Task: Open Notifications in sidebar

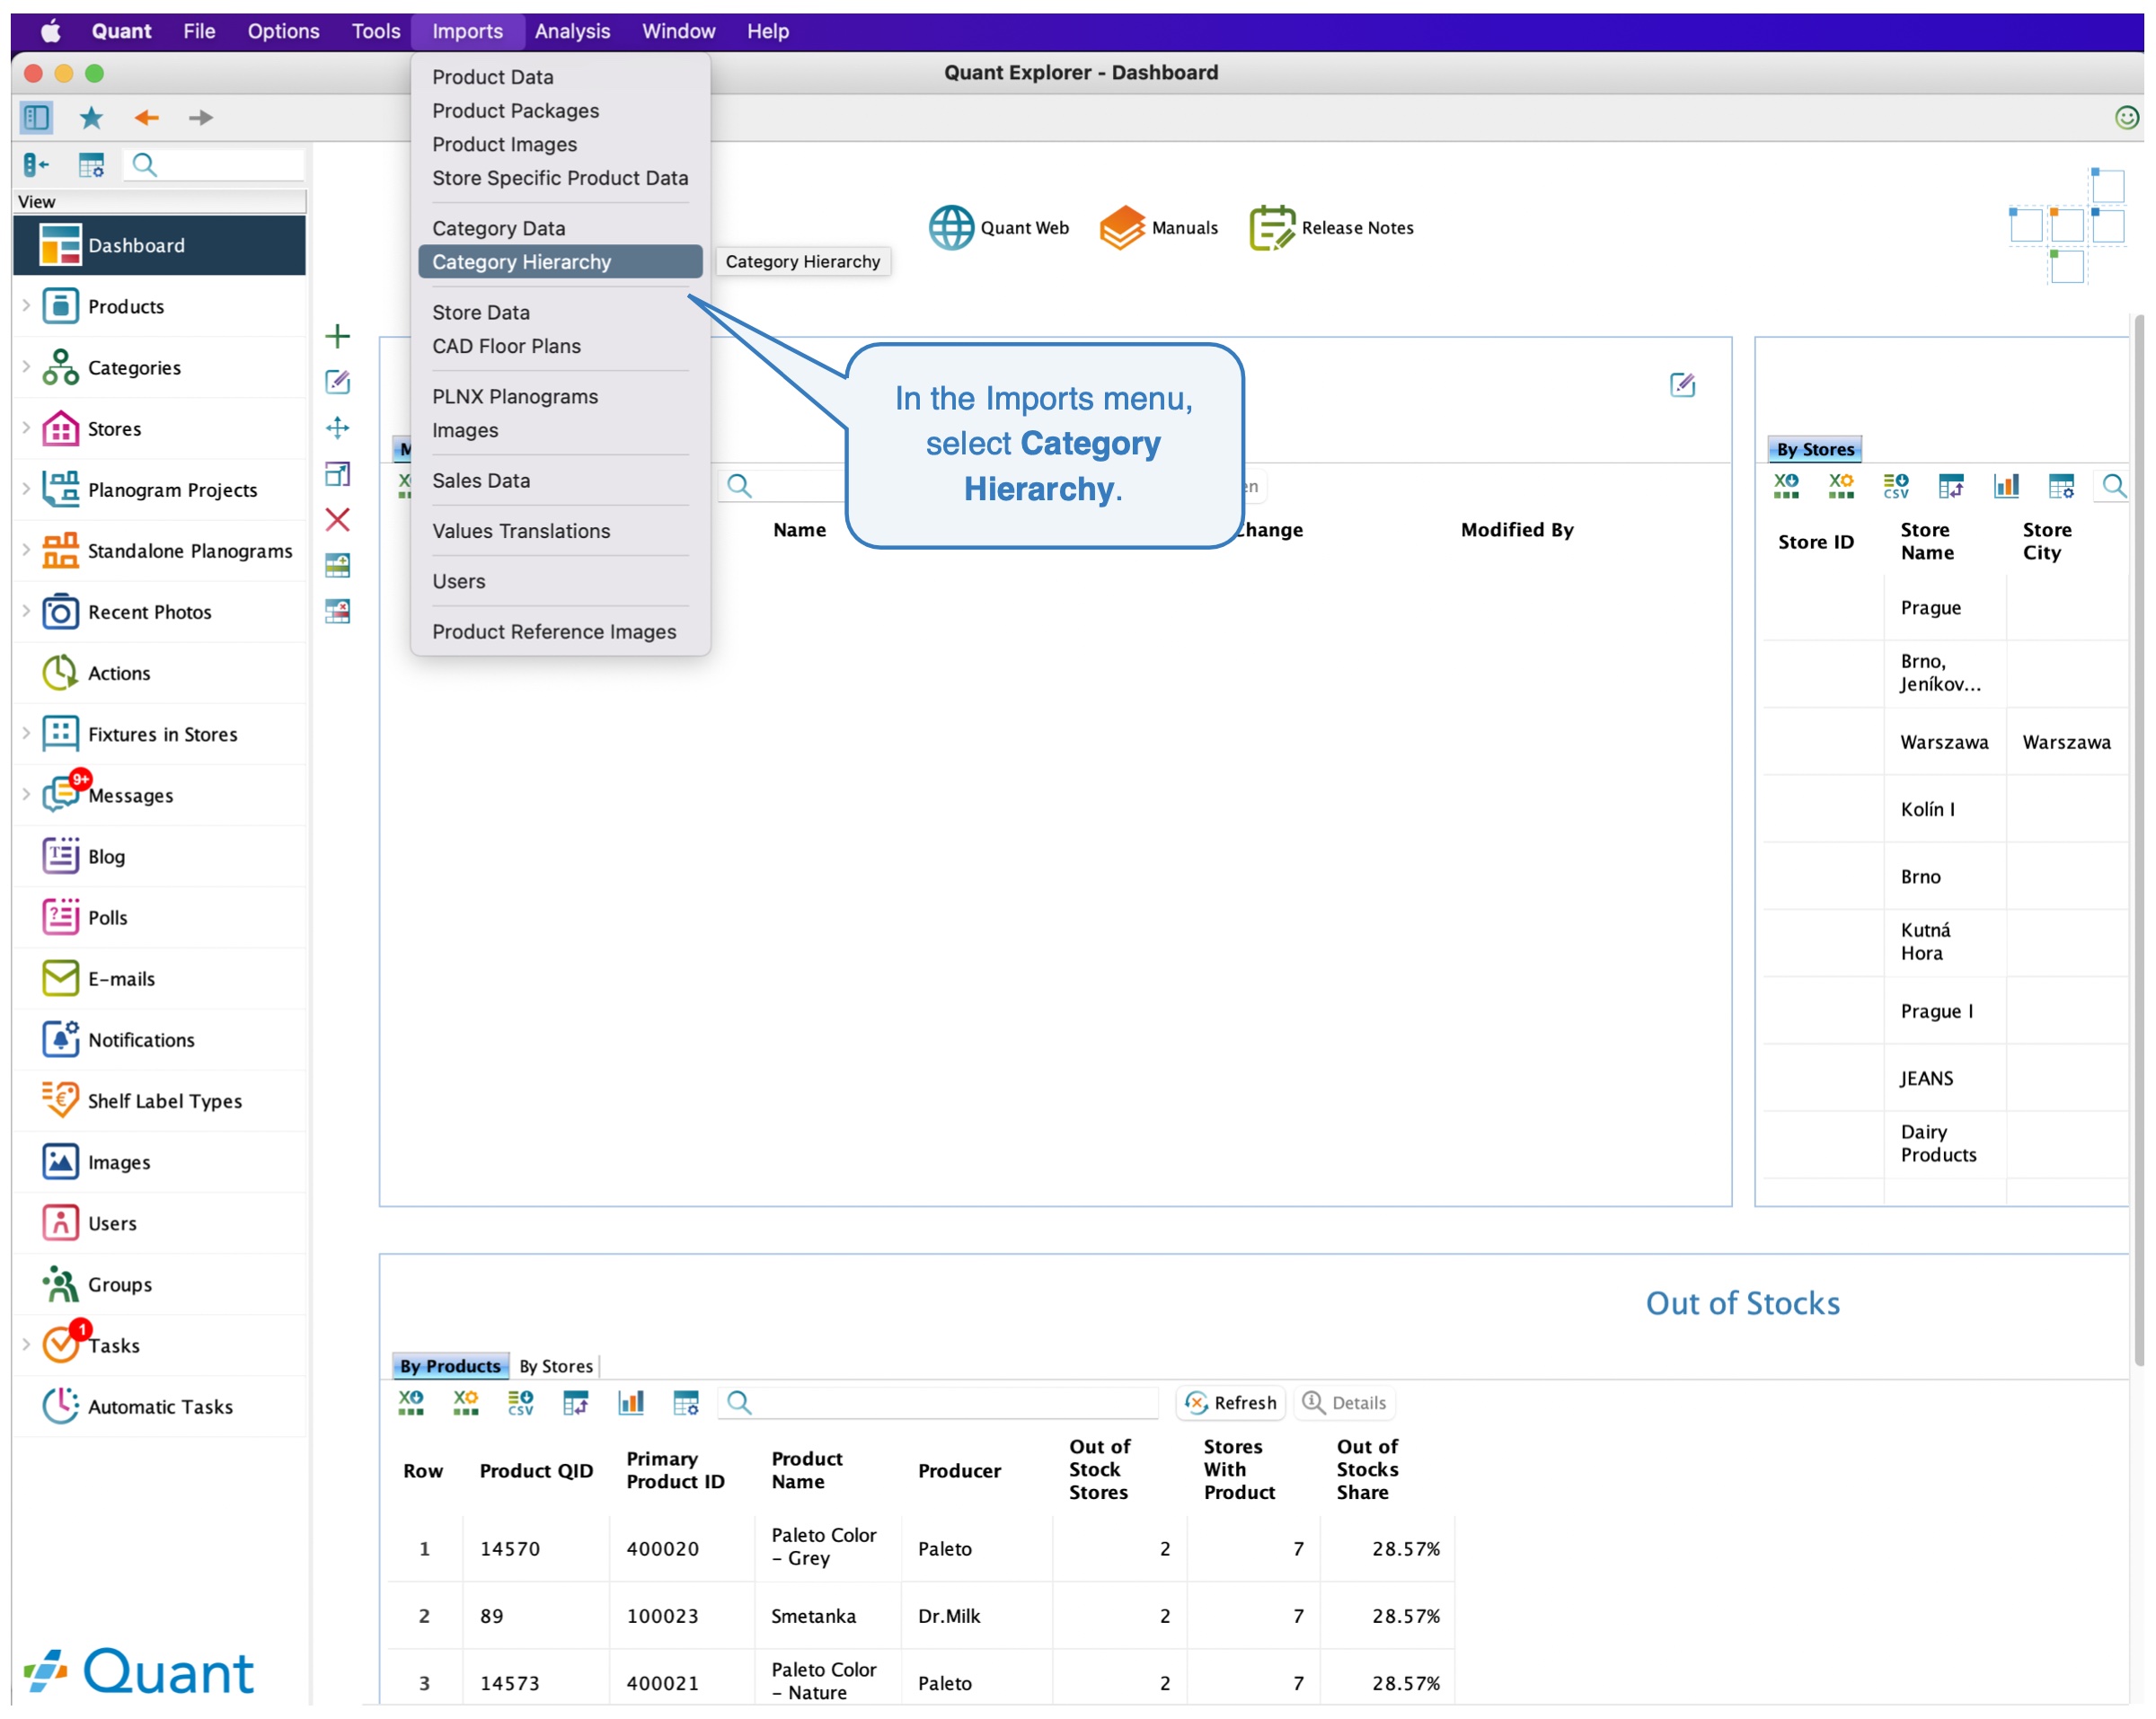Action: point(160,1040)
